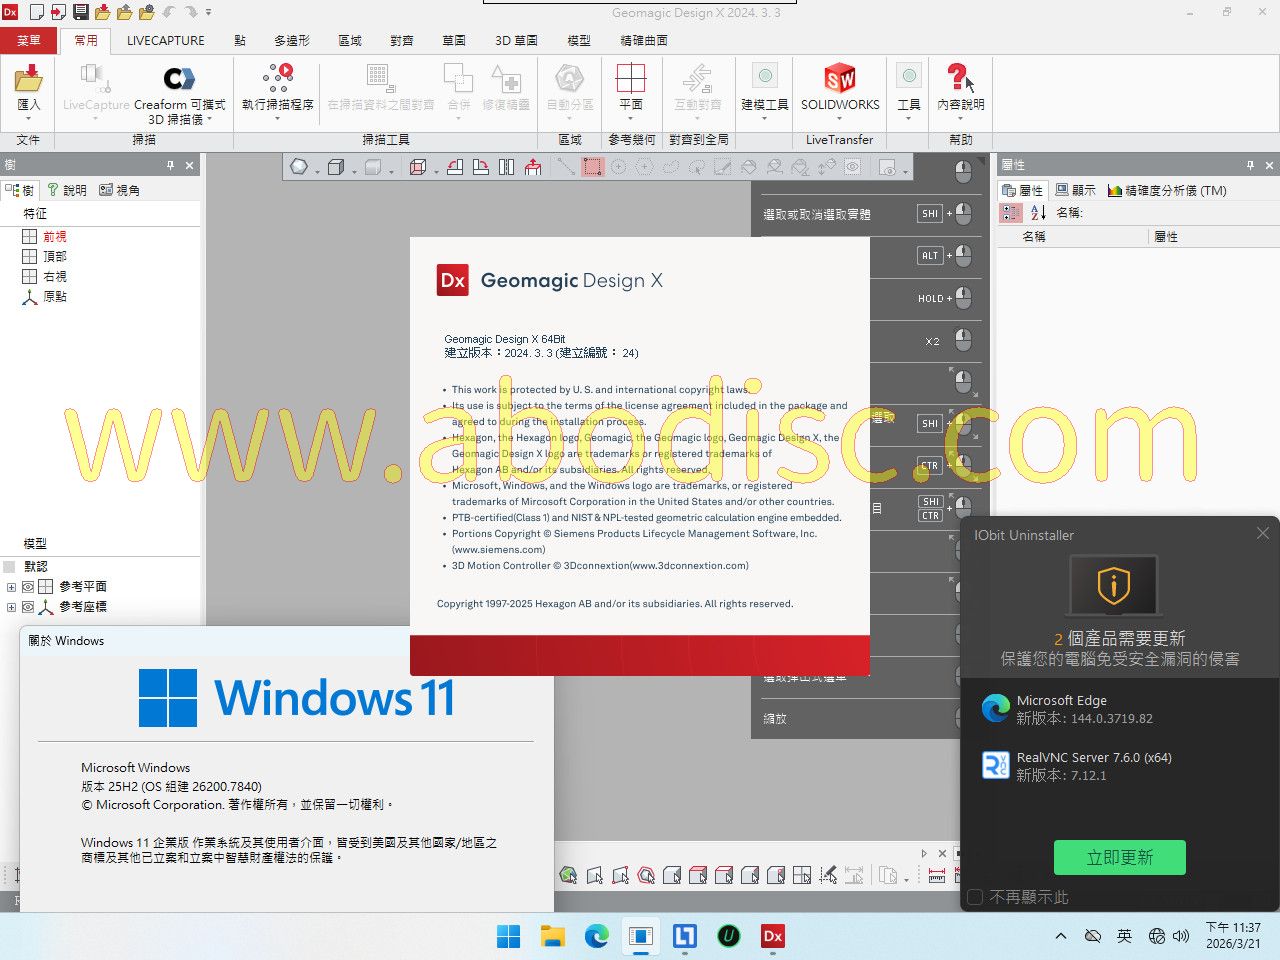Select the rectangle selection mode icon
Viewport: 1280px width, 960px height.
tap(593, 167)
